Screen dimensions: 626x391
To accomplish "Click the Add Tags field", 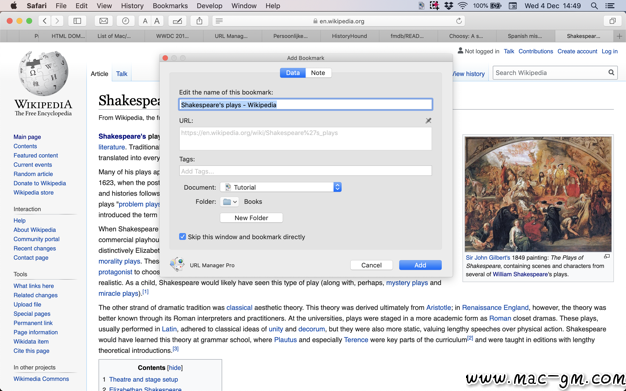I will [305, 171].
